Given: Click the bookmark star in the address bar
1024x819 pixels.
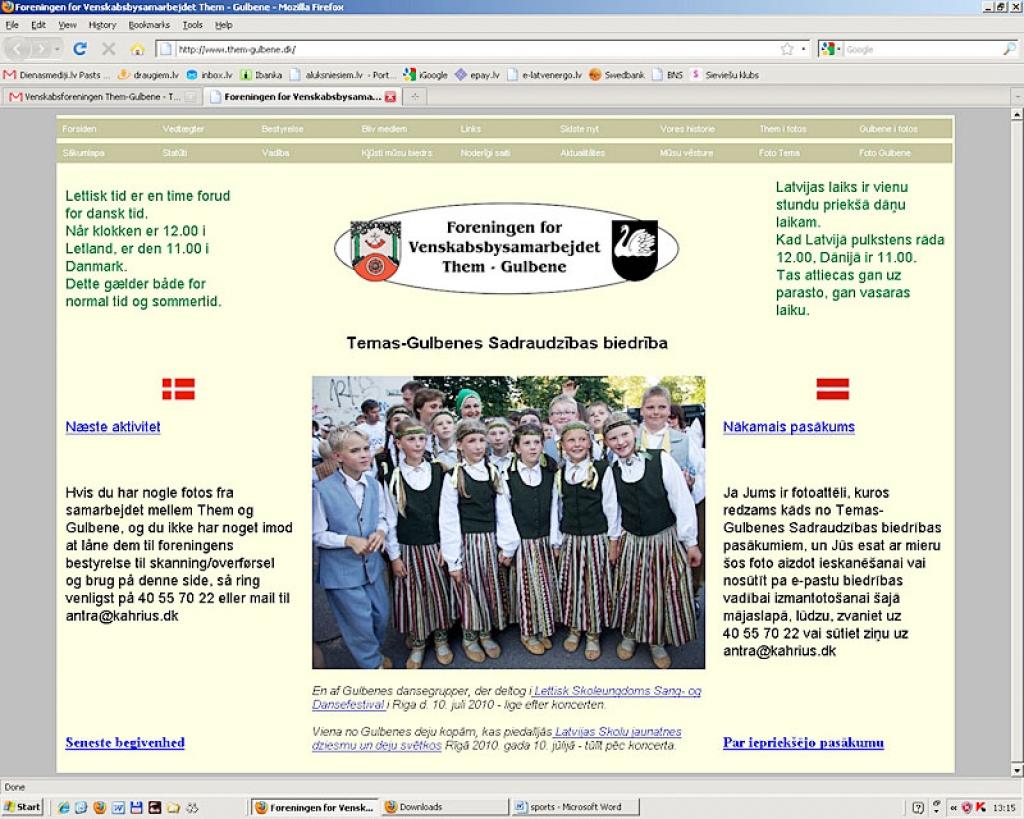Looking at the screenshot, I should tap(787, 48).
